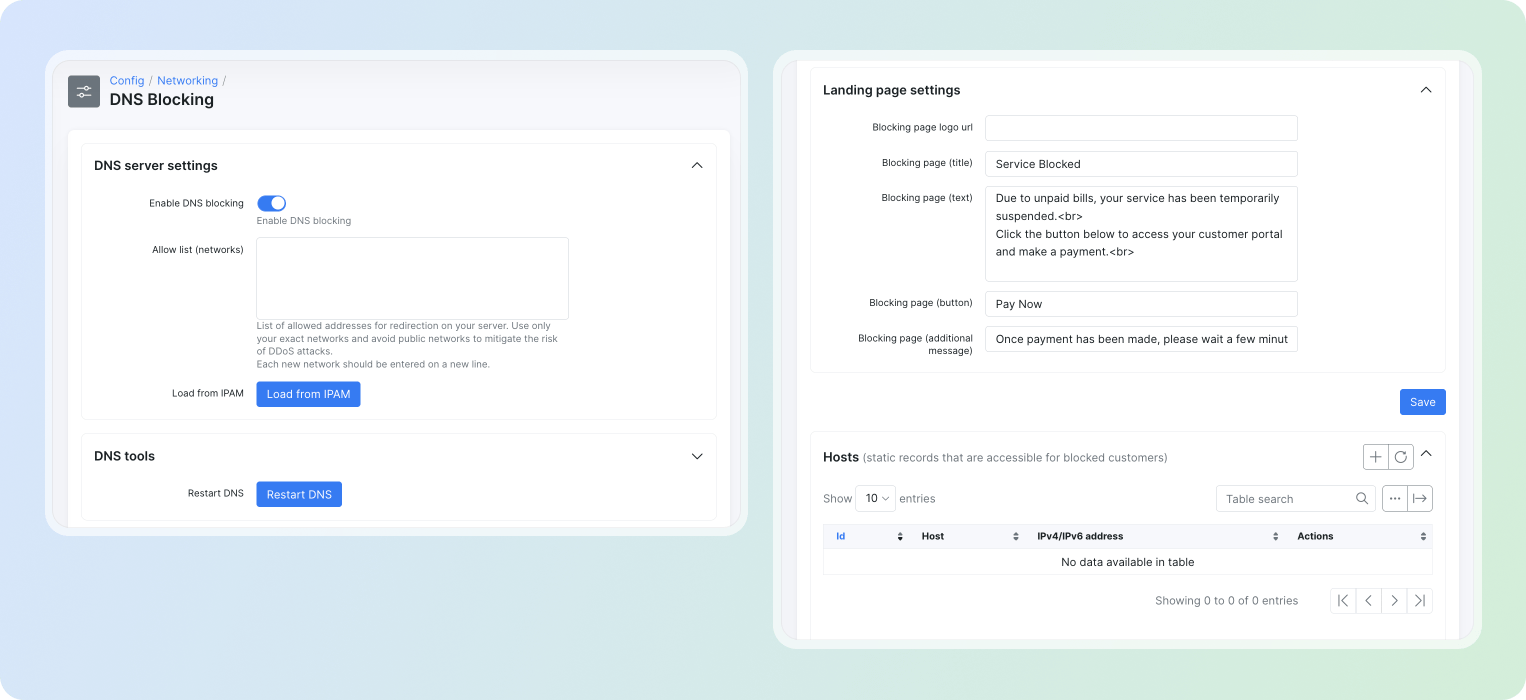The height and width of the screenshot is (700, 1526).
Task: Expand the DNS tools section chevron
Action: (697, 456)
